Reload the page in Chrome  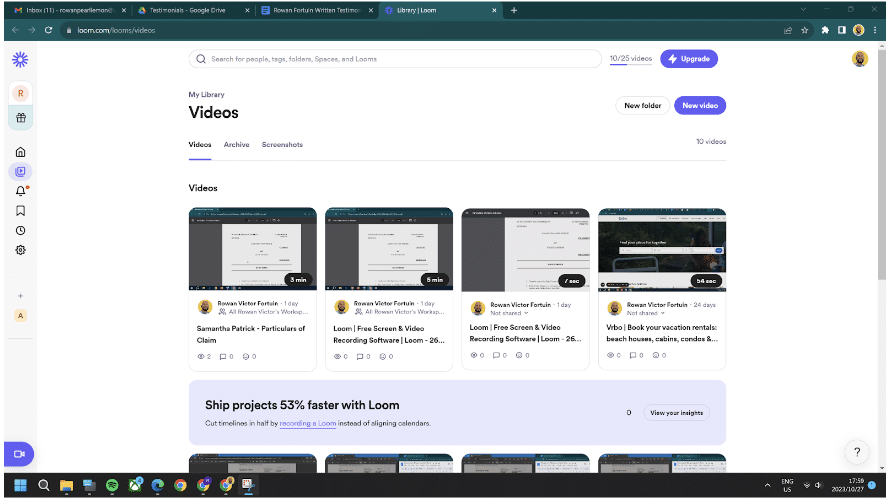49,31
